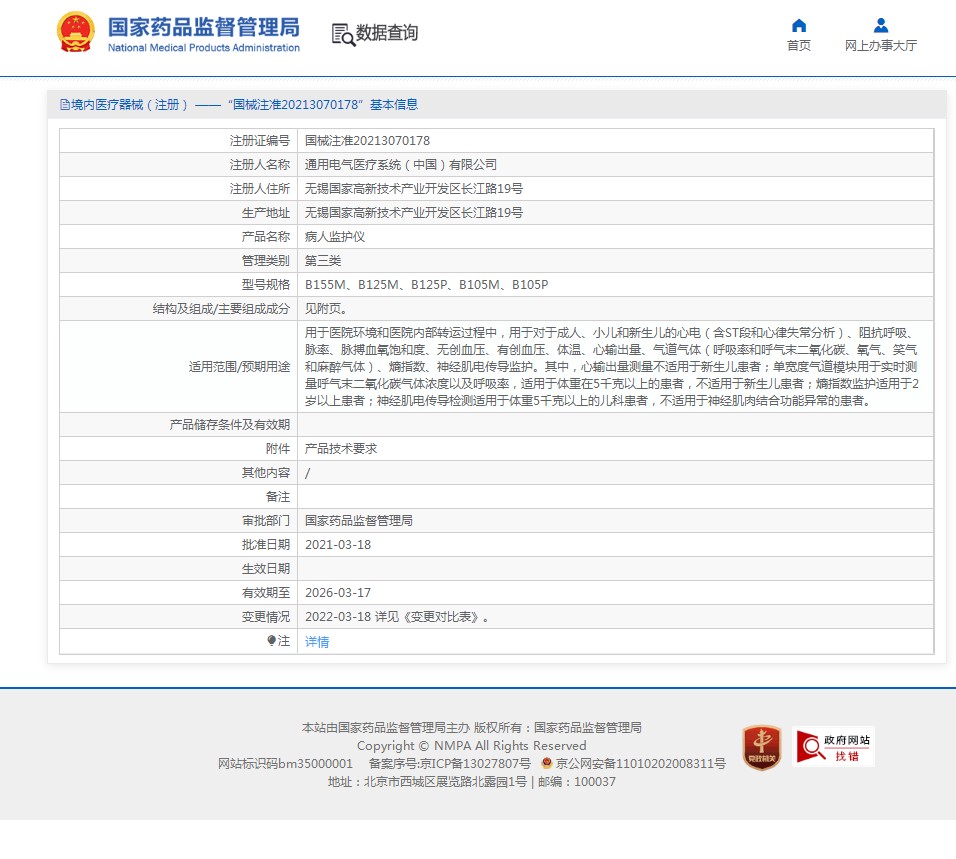The height and width of the screenshot is (859, 956).
Task: Click the 党政机关 red shield badge
Action: click(762, 747)
